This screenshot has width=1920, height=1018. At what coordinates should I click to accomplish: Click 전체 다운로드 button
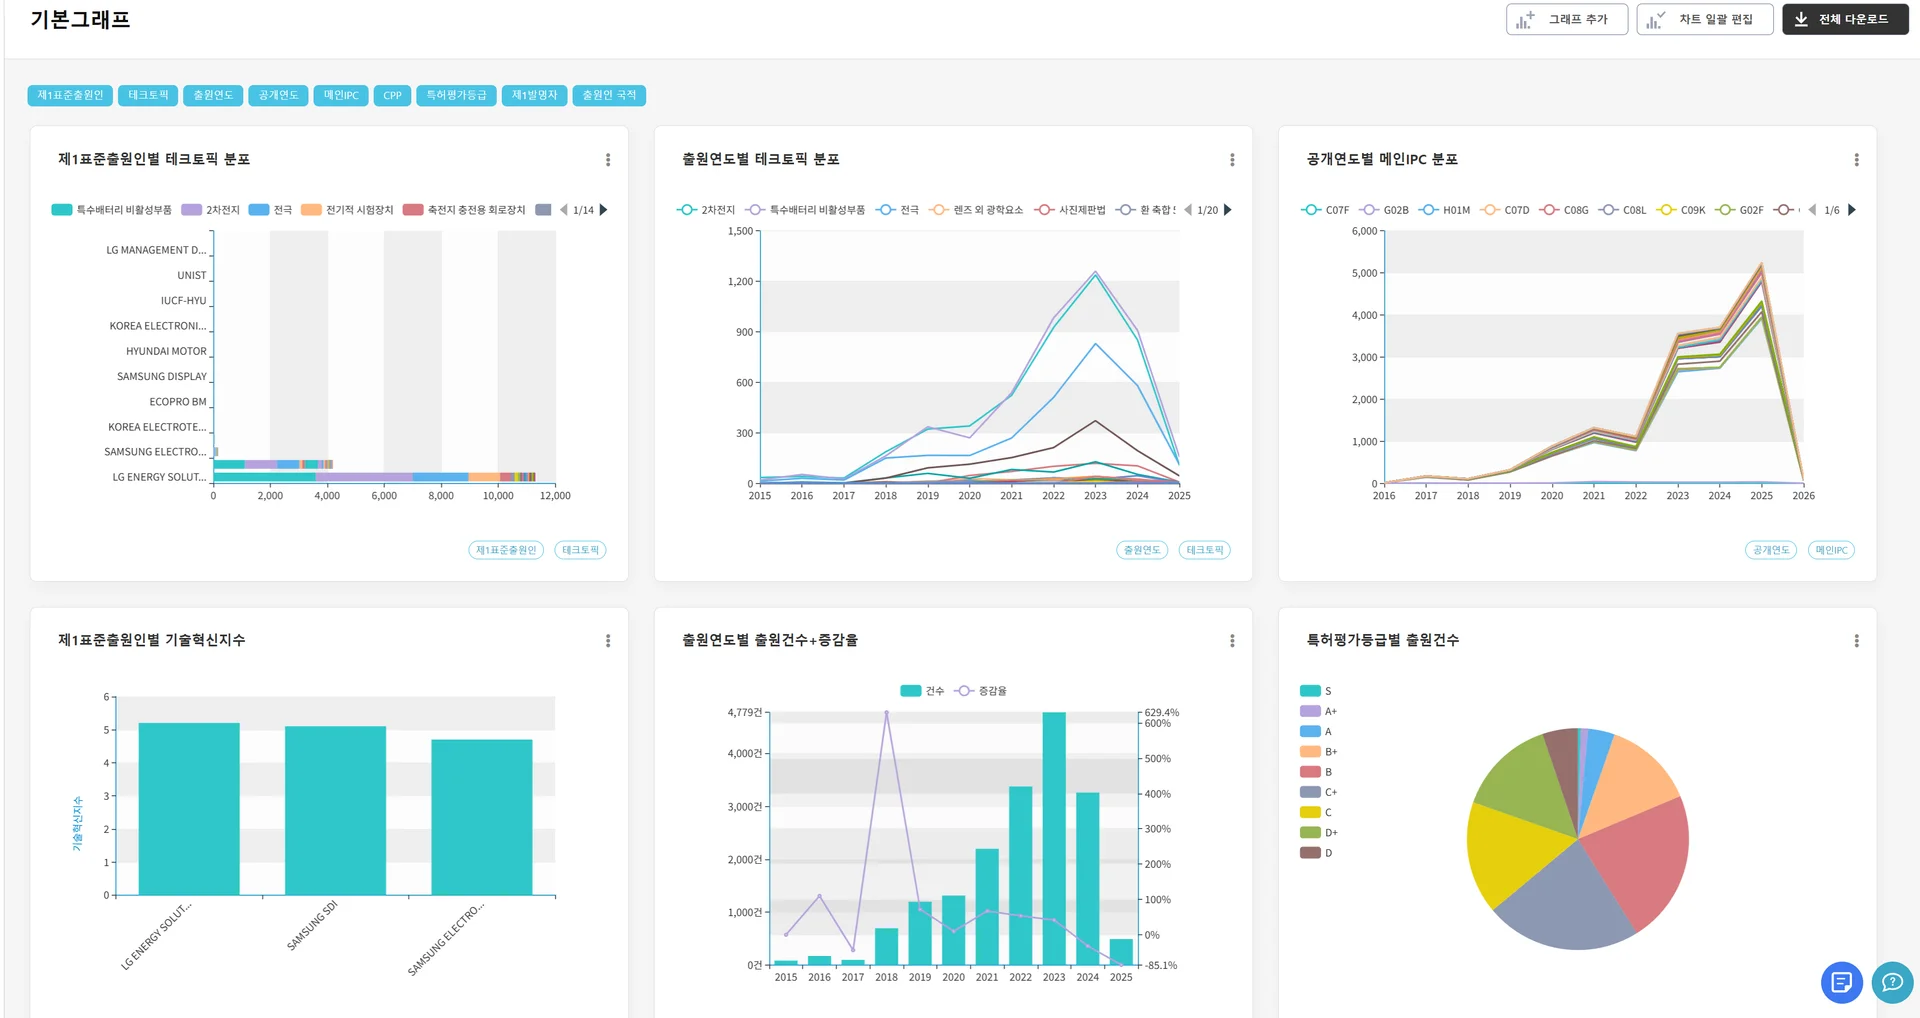1844,19
